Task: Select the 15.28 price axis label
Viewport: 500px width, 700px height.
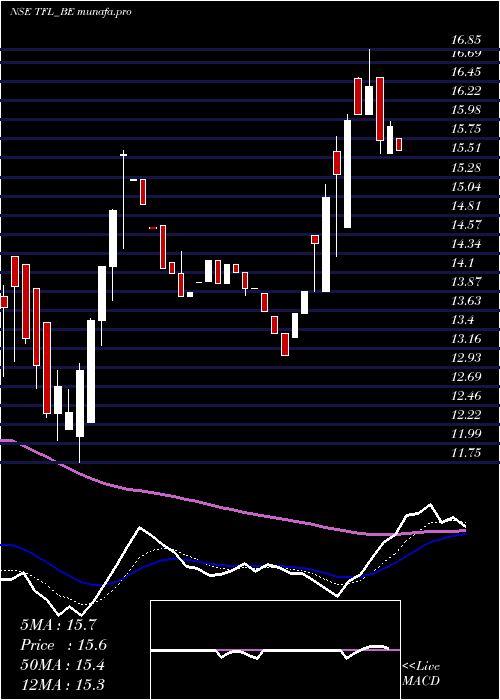Action: pyautogui.click(x=466, y=167)
